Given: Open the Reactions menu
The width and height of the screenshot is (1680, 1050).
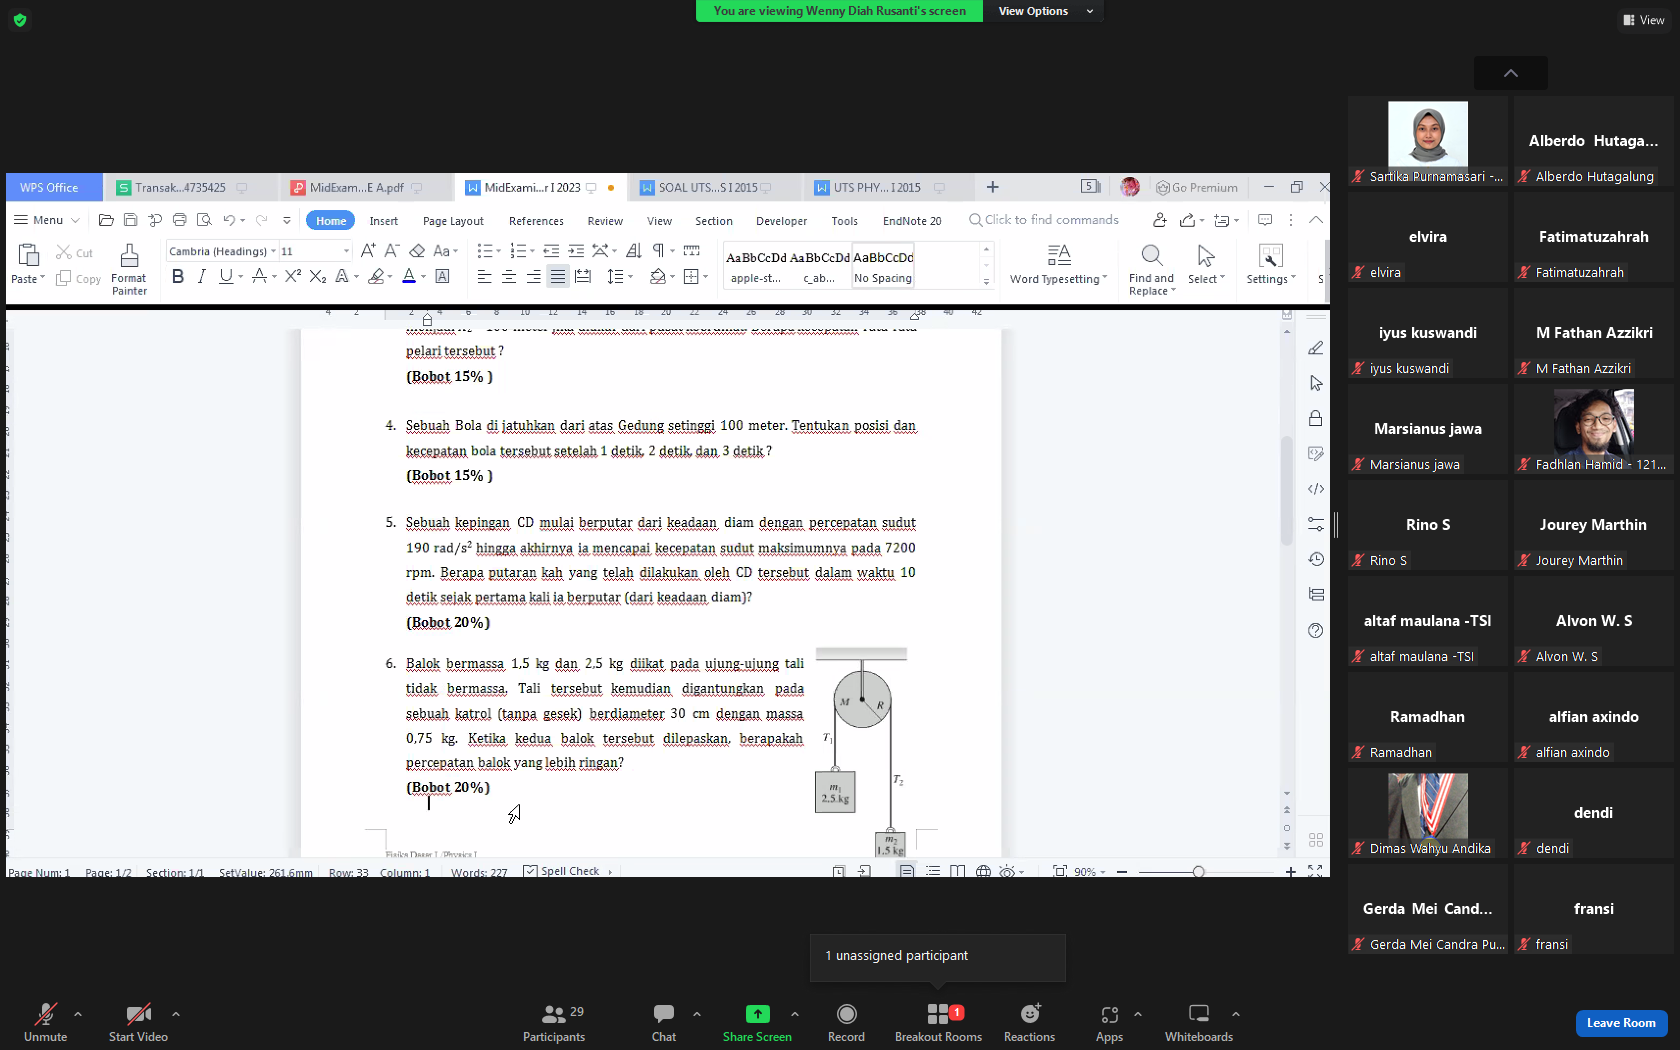Looking at the screenshot, I should pos(1029,1022).
